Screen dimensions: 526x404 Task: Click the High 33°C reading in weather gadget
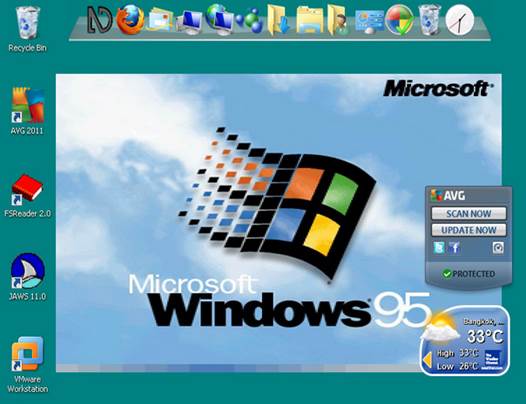457,353
